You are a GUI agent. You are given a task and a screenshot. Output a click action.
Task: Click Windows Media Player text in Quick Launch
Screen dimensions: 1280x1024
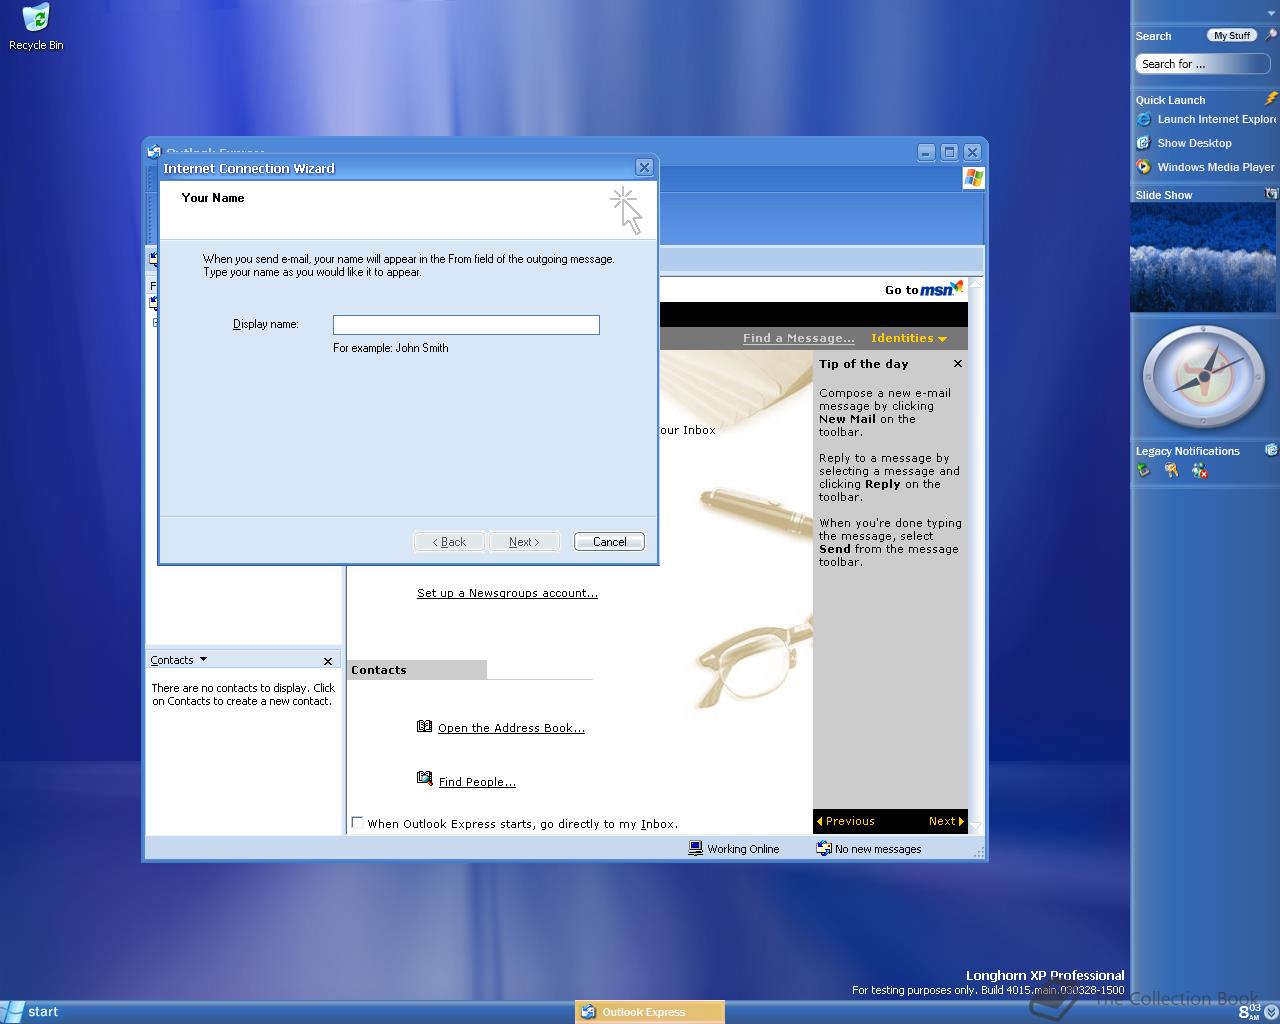coord(1216,167)
